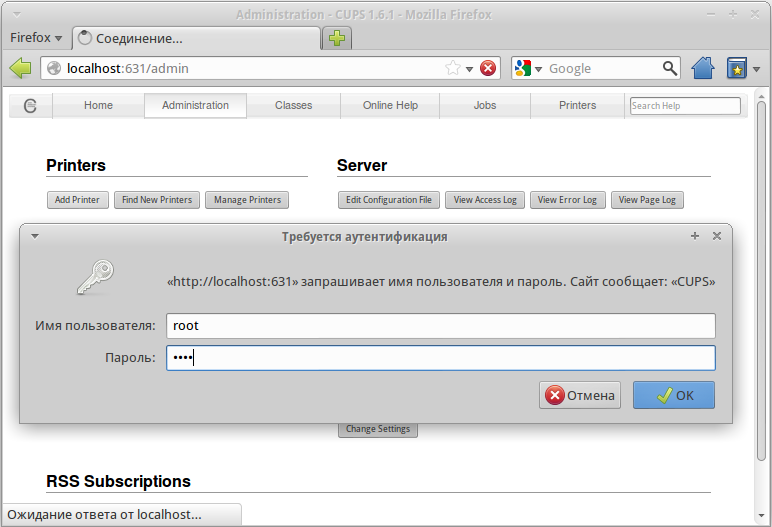Click status bar text Ожидание ответа от localhost

point(104,515)
